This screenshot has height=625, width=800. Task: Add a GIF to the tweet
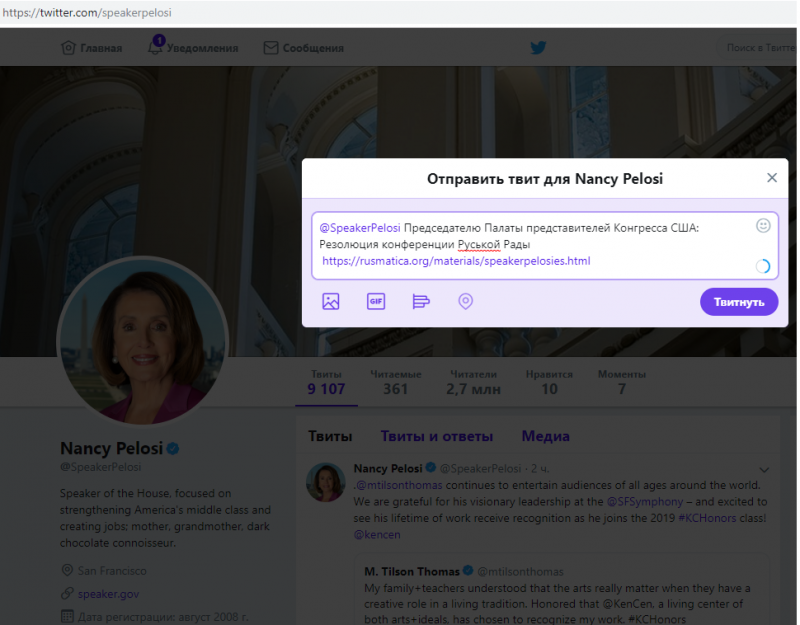[x=376, y=302]
